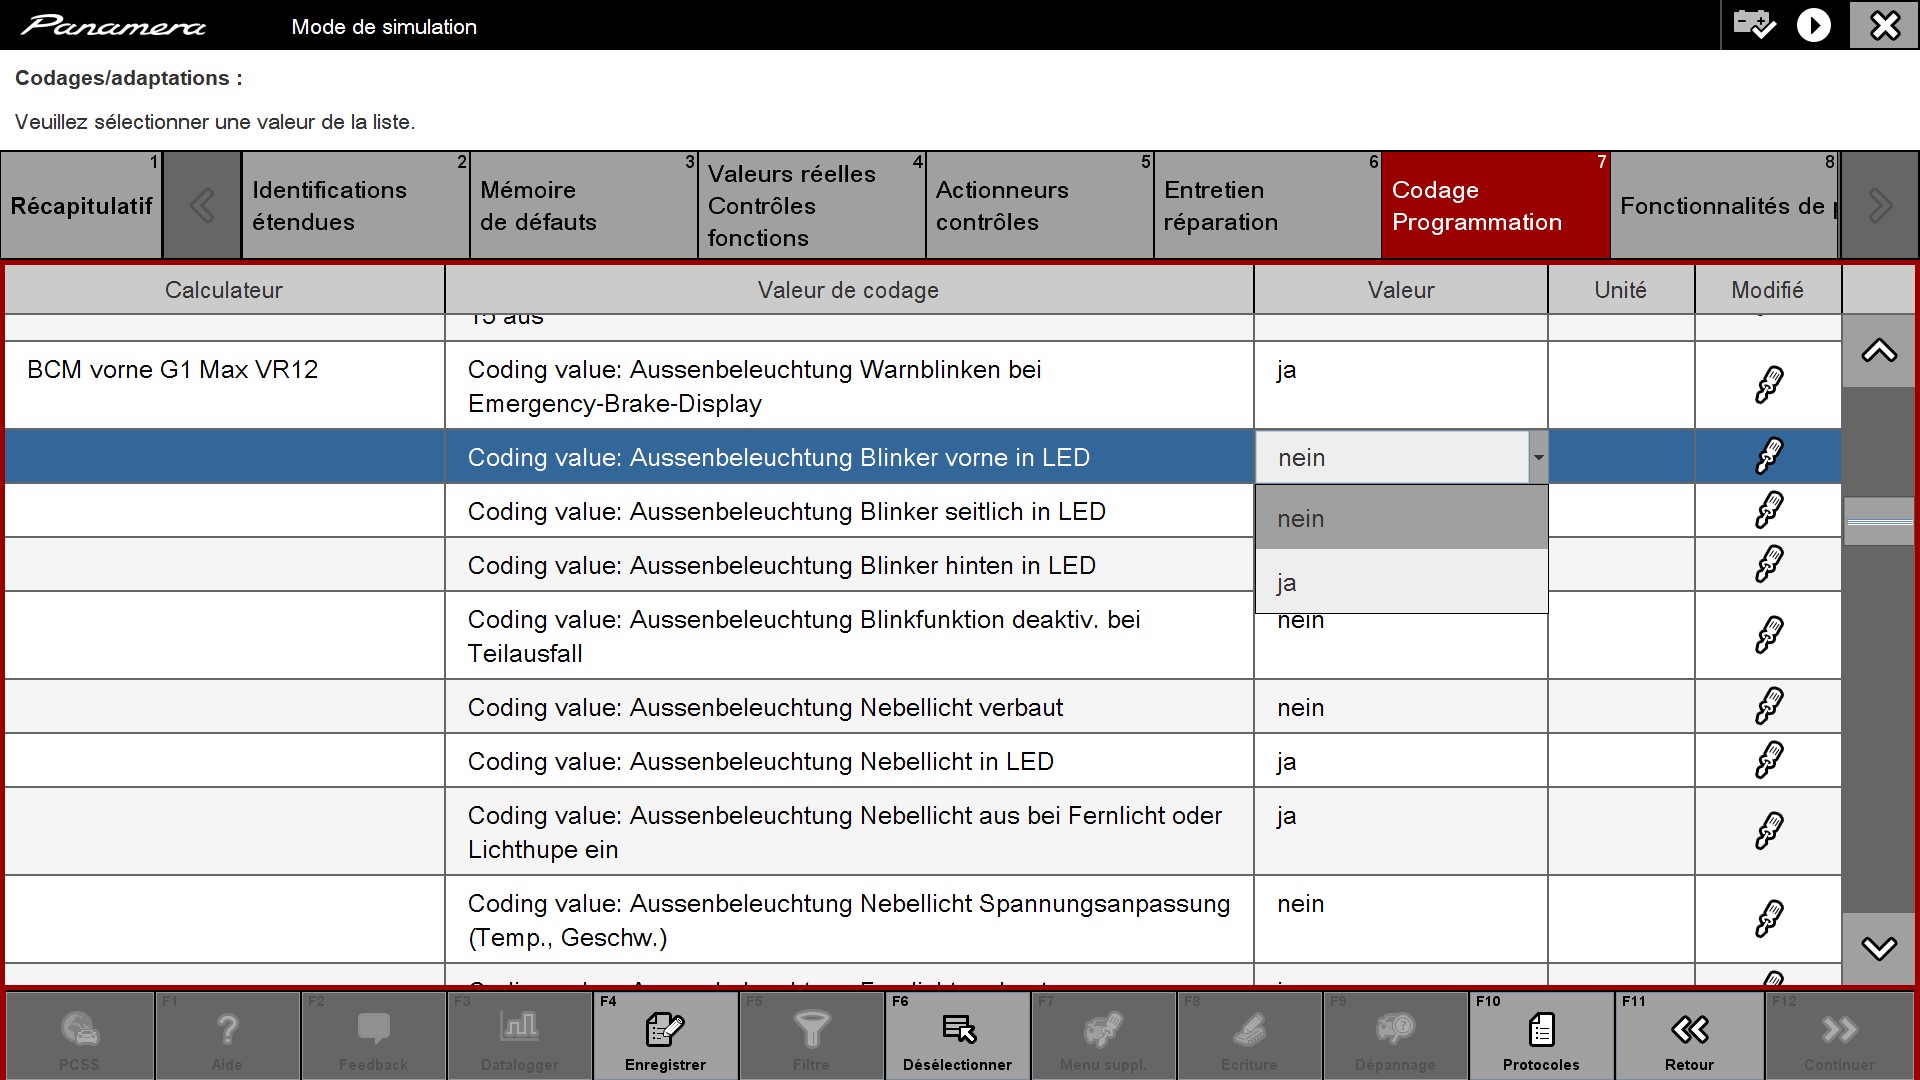The image size is (1920, 1080).
Task: Select the Blinker seitlich in LED coding value
Action: click(x=848, y=511)
